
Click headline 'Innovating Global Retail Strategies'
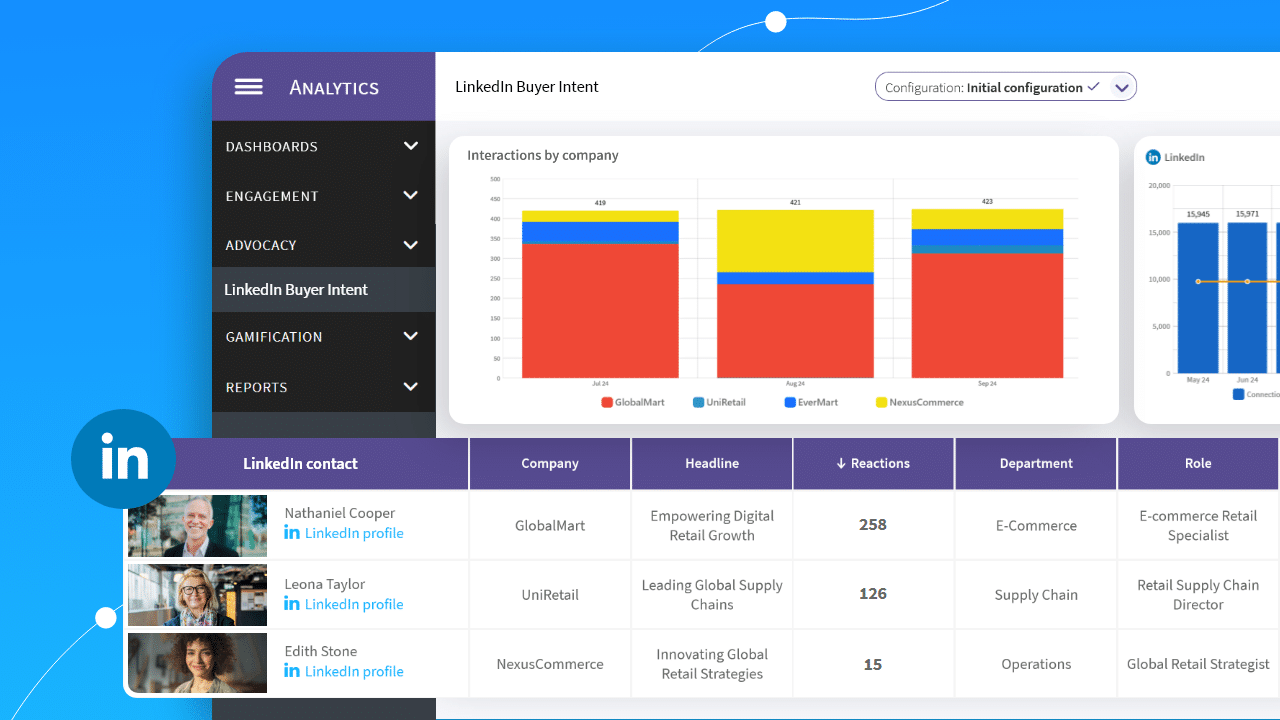[x=712, y=664]
